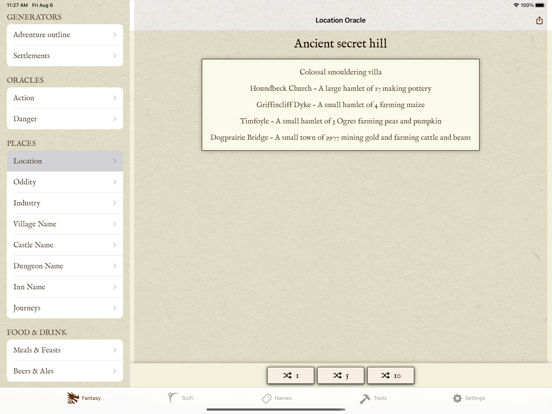Image resolution: width=552 pixels, height=414 pixels.
Task: Click the Location Oracle title
Action: coord(340,20)
